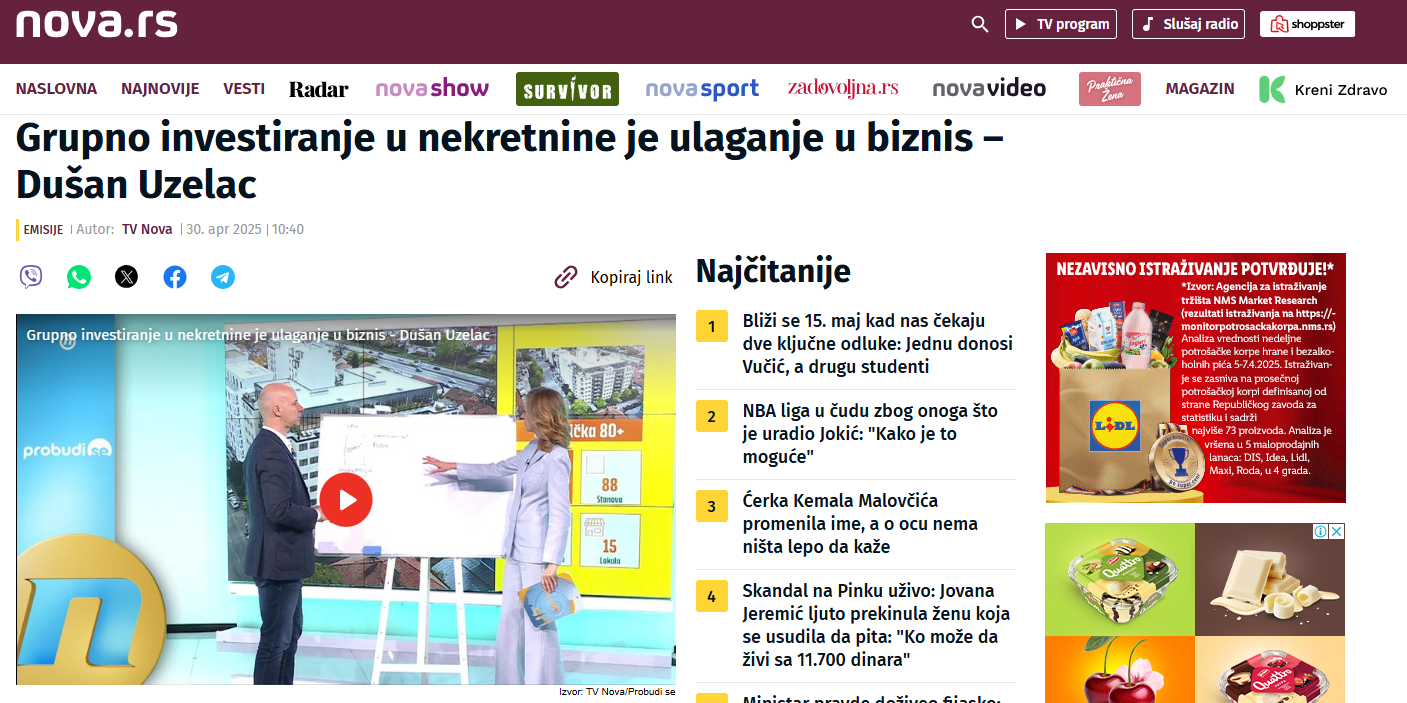Open the zadovoljna.rs section
This screenshot has height=703, width=1407.
843,88
